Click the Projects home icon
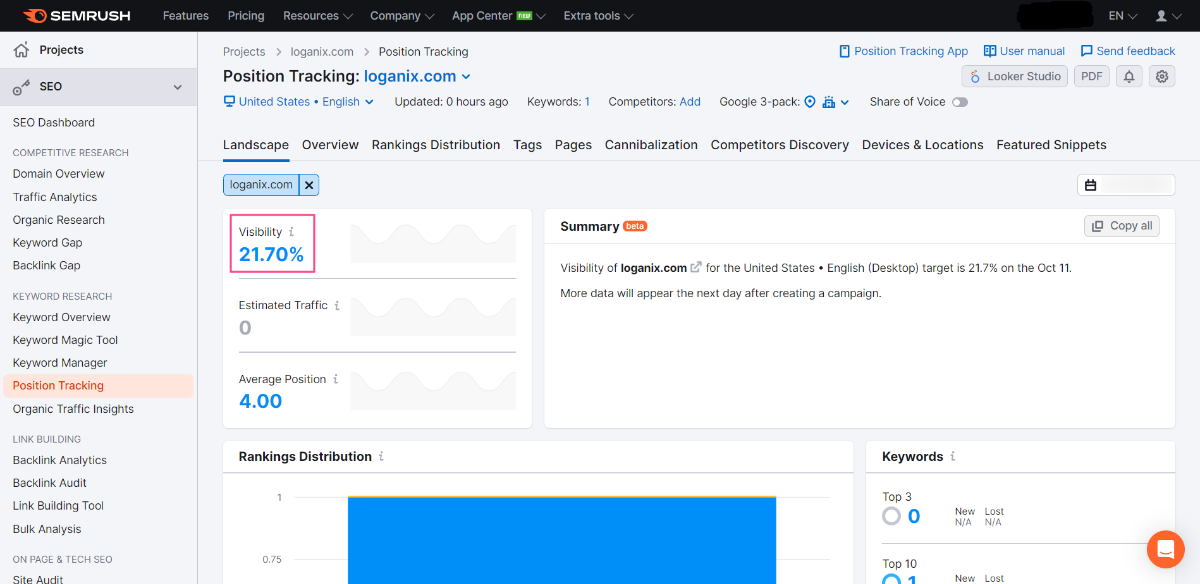Viewport: 1200px width, 584px height. click(x=21, y=50)
